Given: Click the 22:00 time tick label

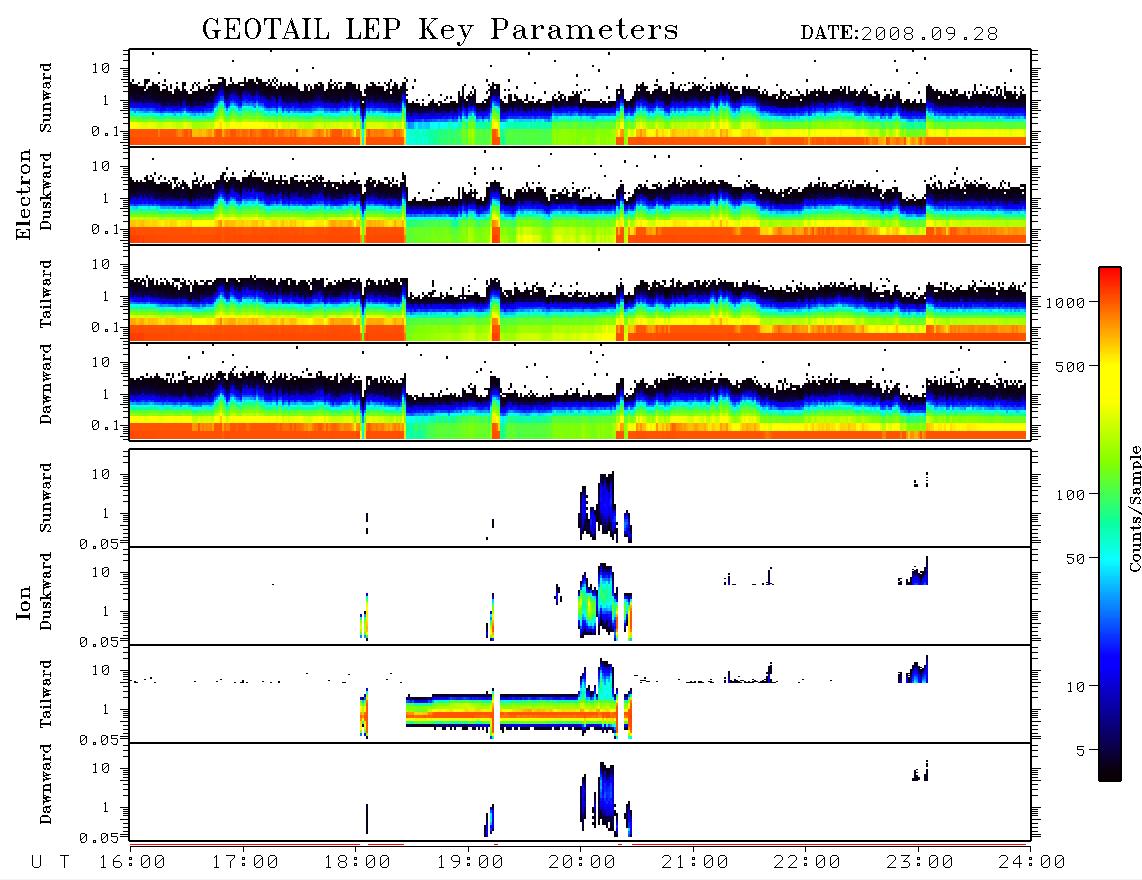Looking at the screenshot, I should [807, 863].
